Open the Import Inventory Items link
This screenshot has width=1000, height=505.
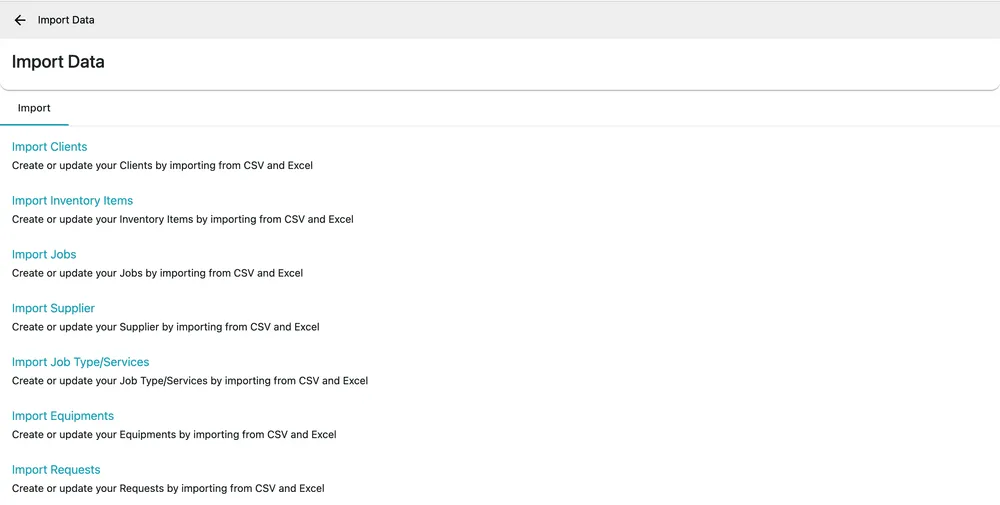[x=72, y=201]
